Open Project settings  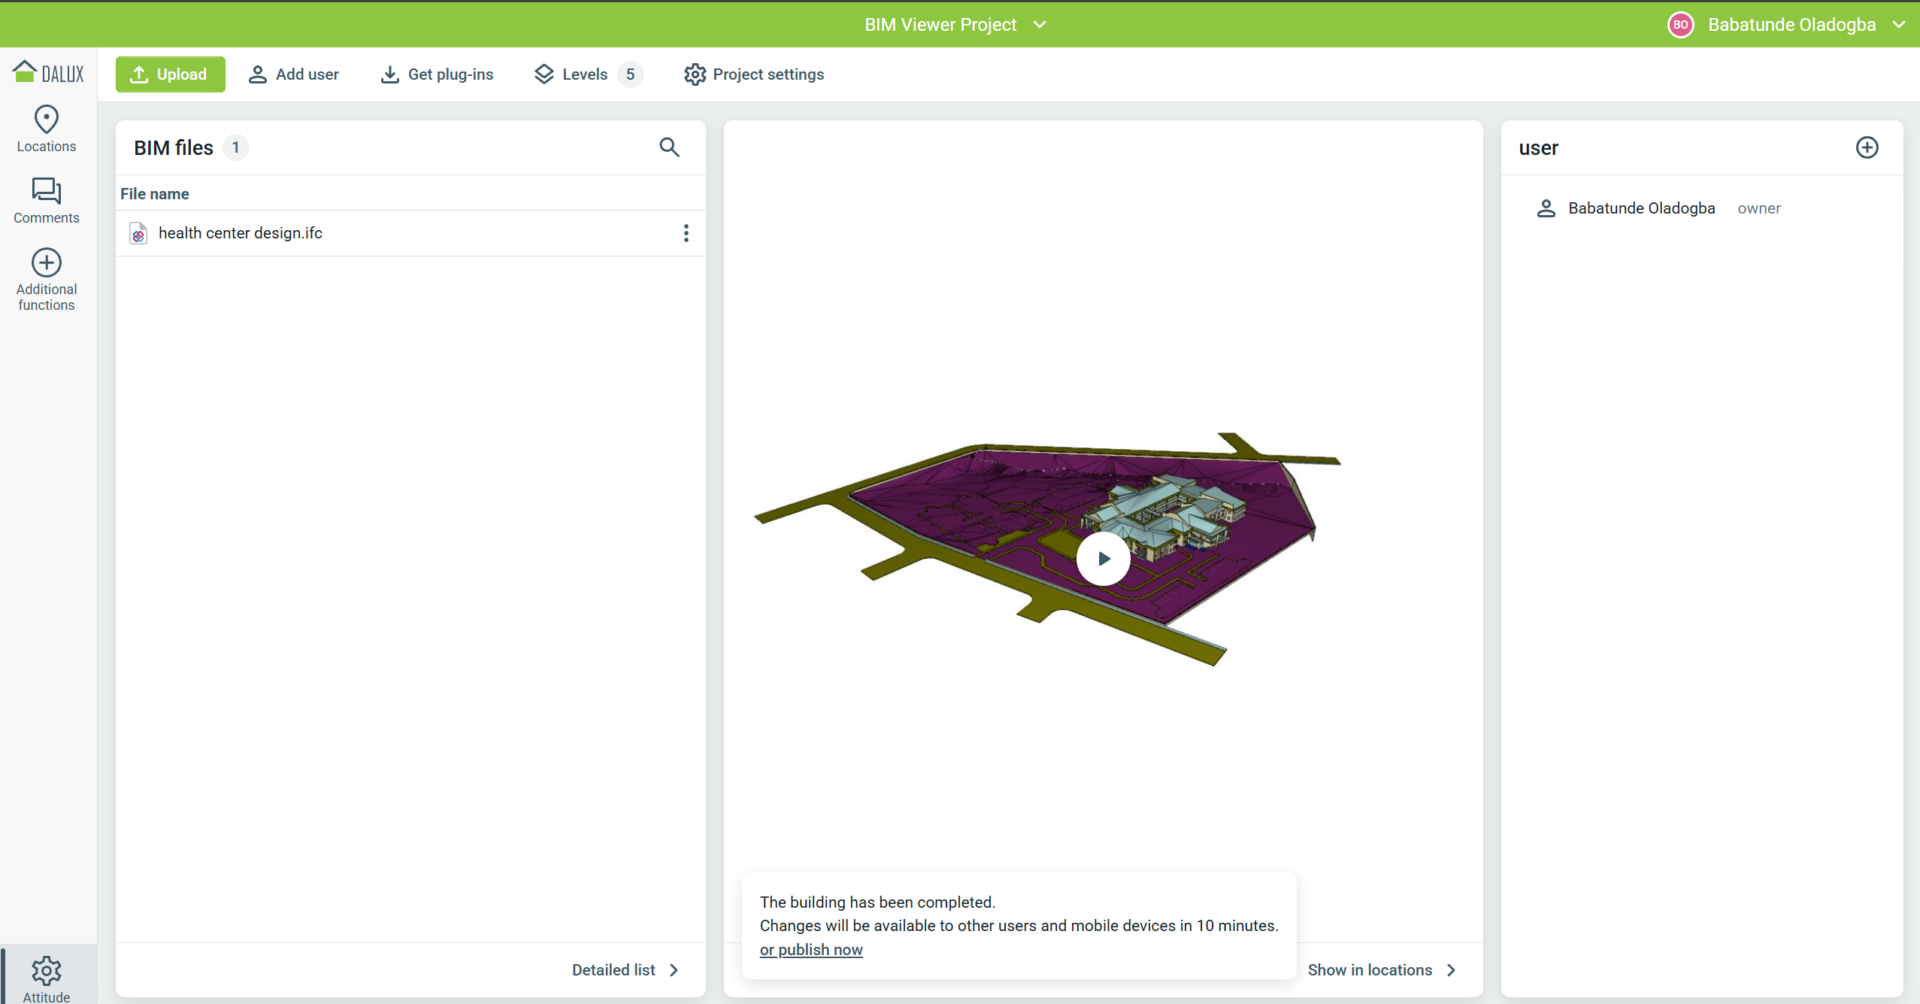click(x=754, y=74)
